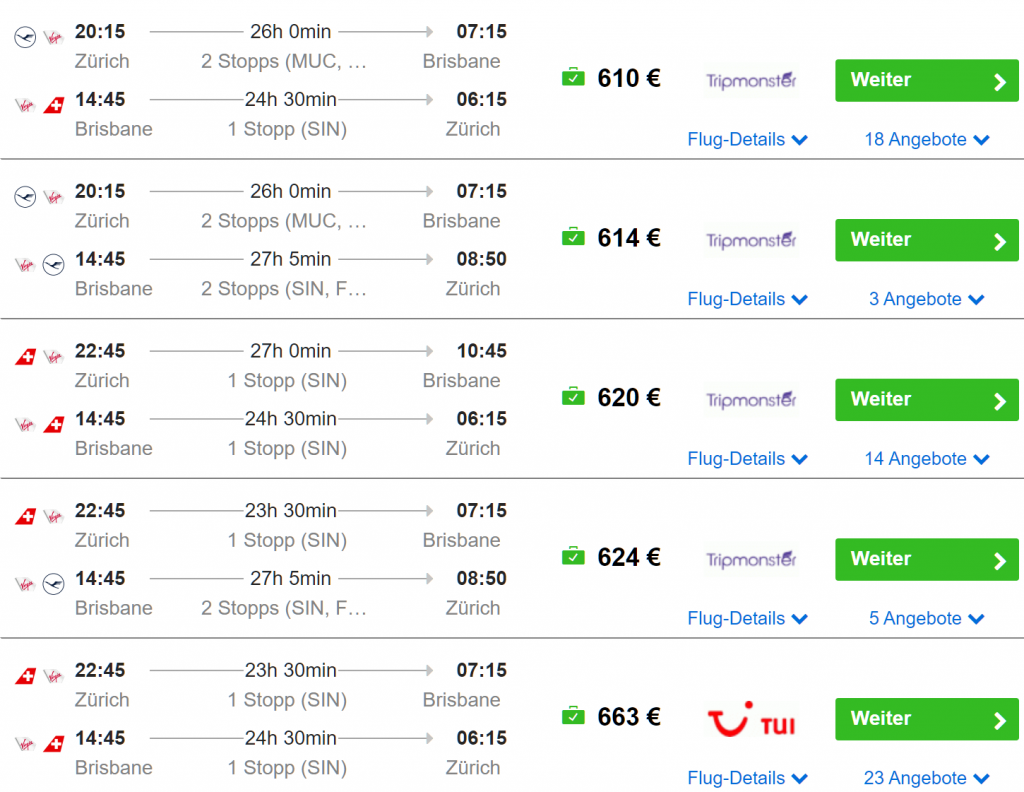1024x792 pixels.
Task: Expand Flug-Details for the 620 € flight
Action: tap(747, 459)
